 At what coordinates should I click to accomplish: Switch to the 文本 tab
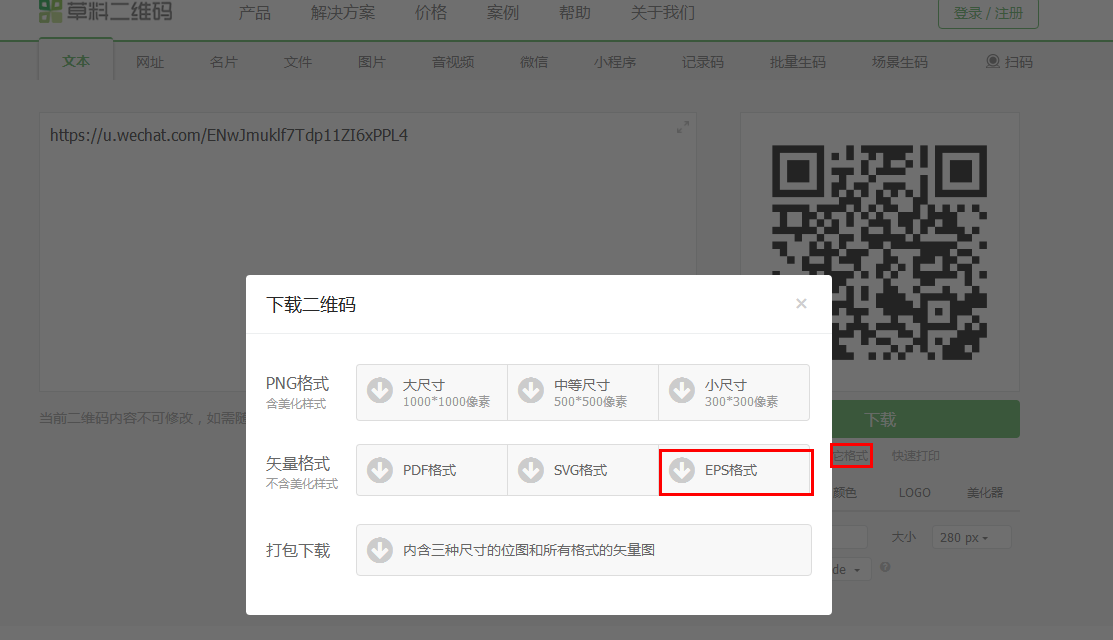(76, 61)
